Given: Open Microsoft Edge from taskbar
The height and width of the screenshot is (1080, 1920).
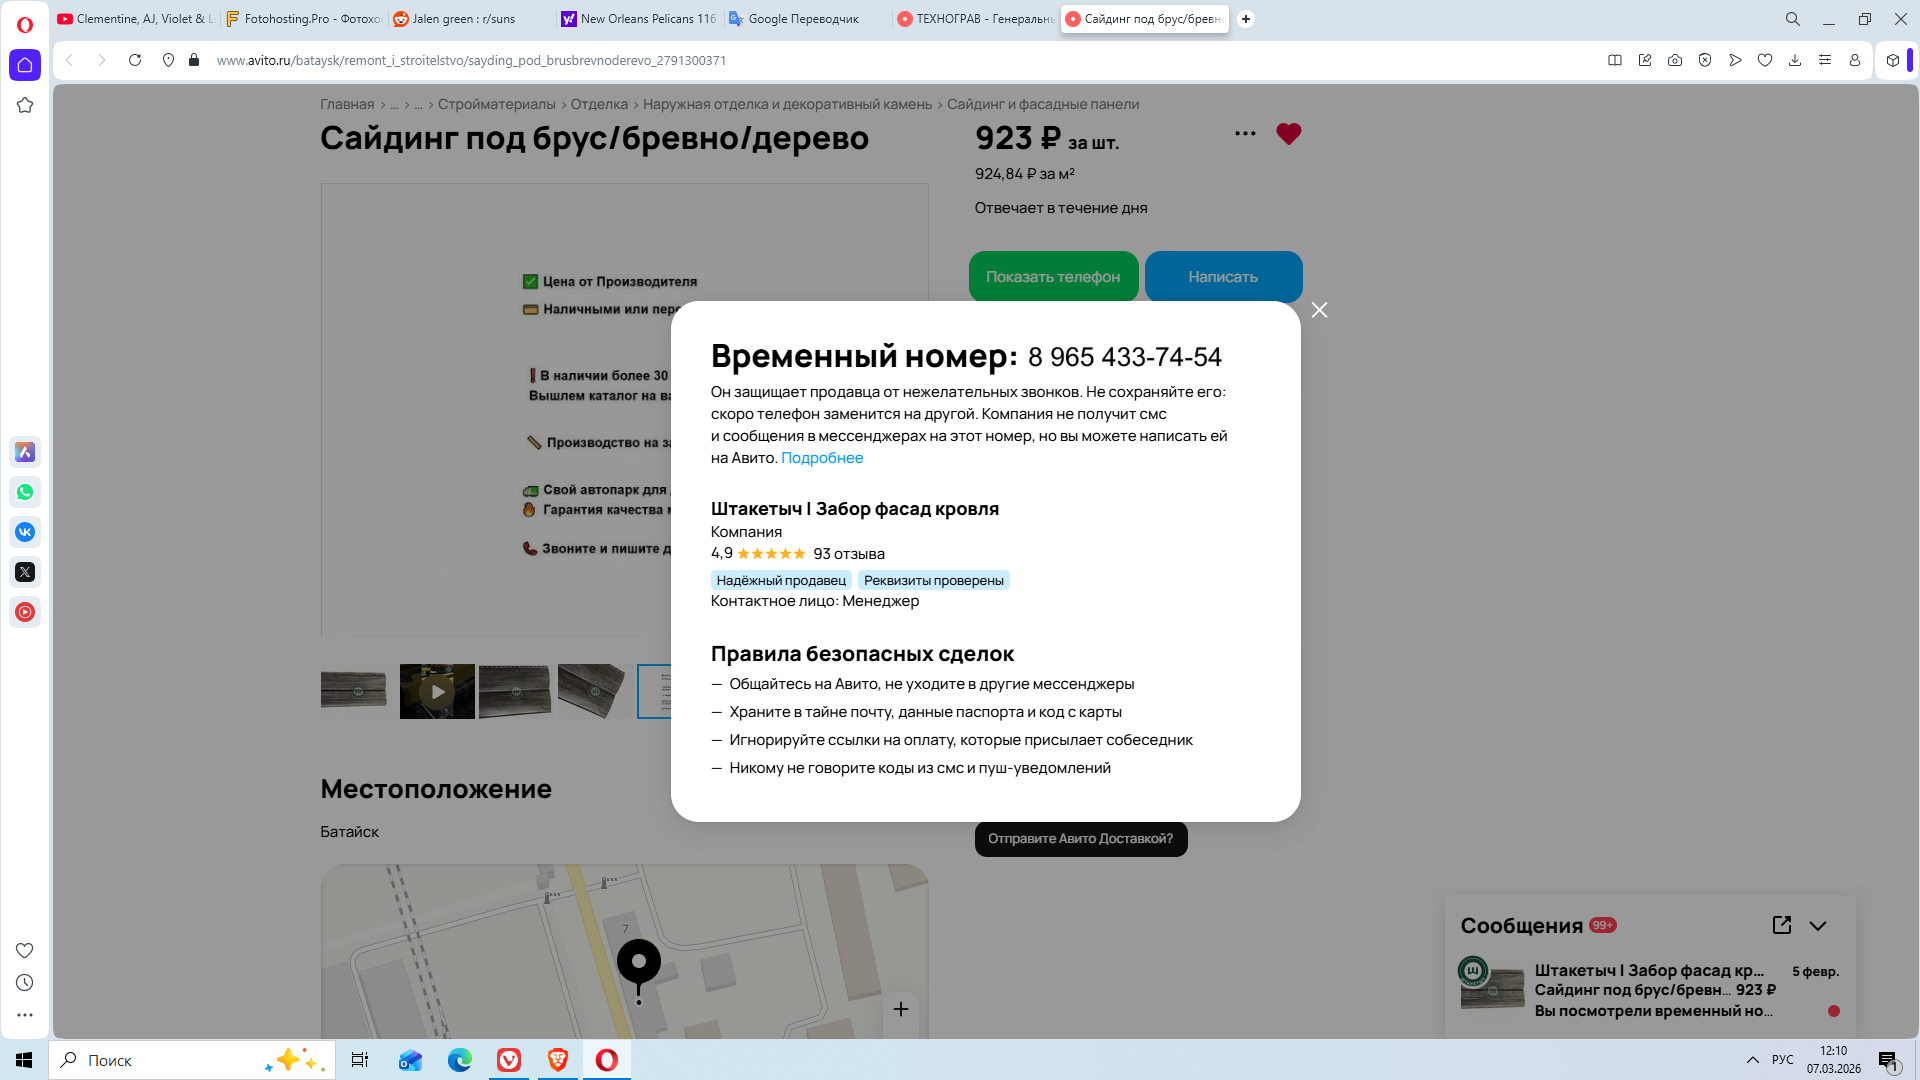Looking at the screenshot, I should [x=460, y=1060].
